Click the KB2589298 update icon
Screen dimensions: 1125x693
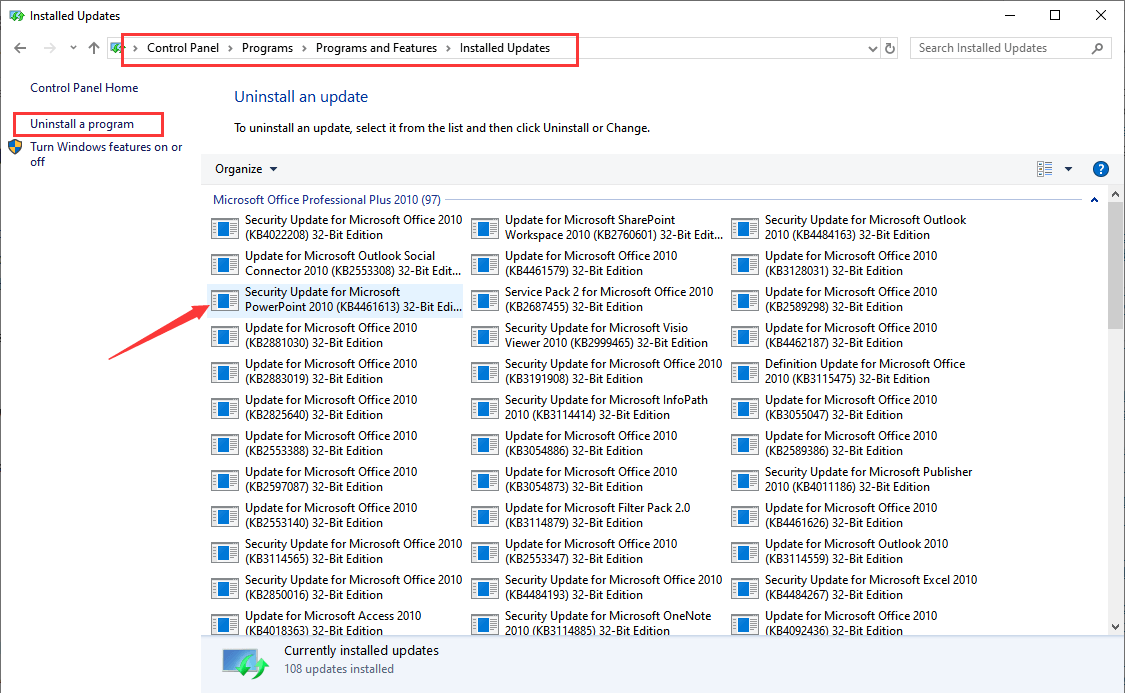[744, 300]
